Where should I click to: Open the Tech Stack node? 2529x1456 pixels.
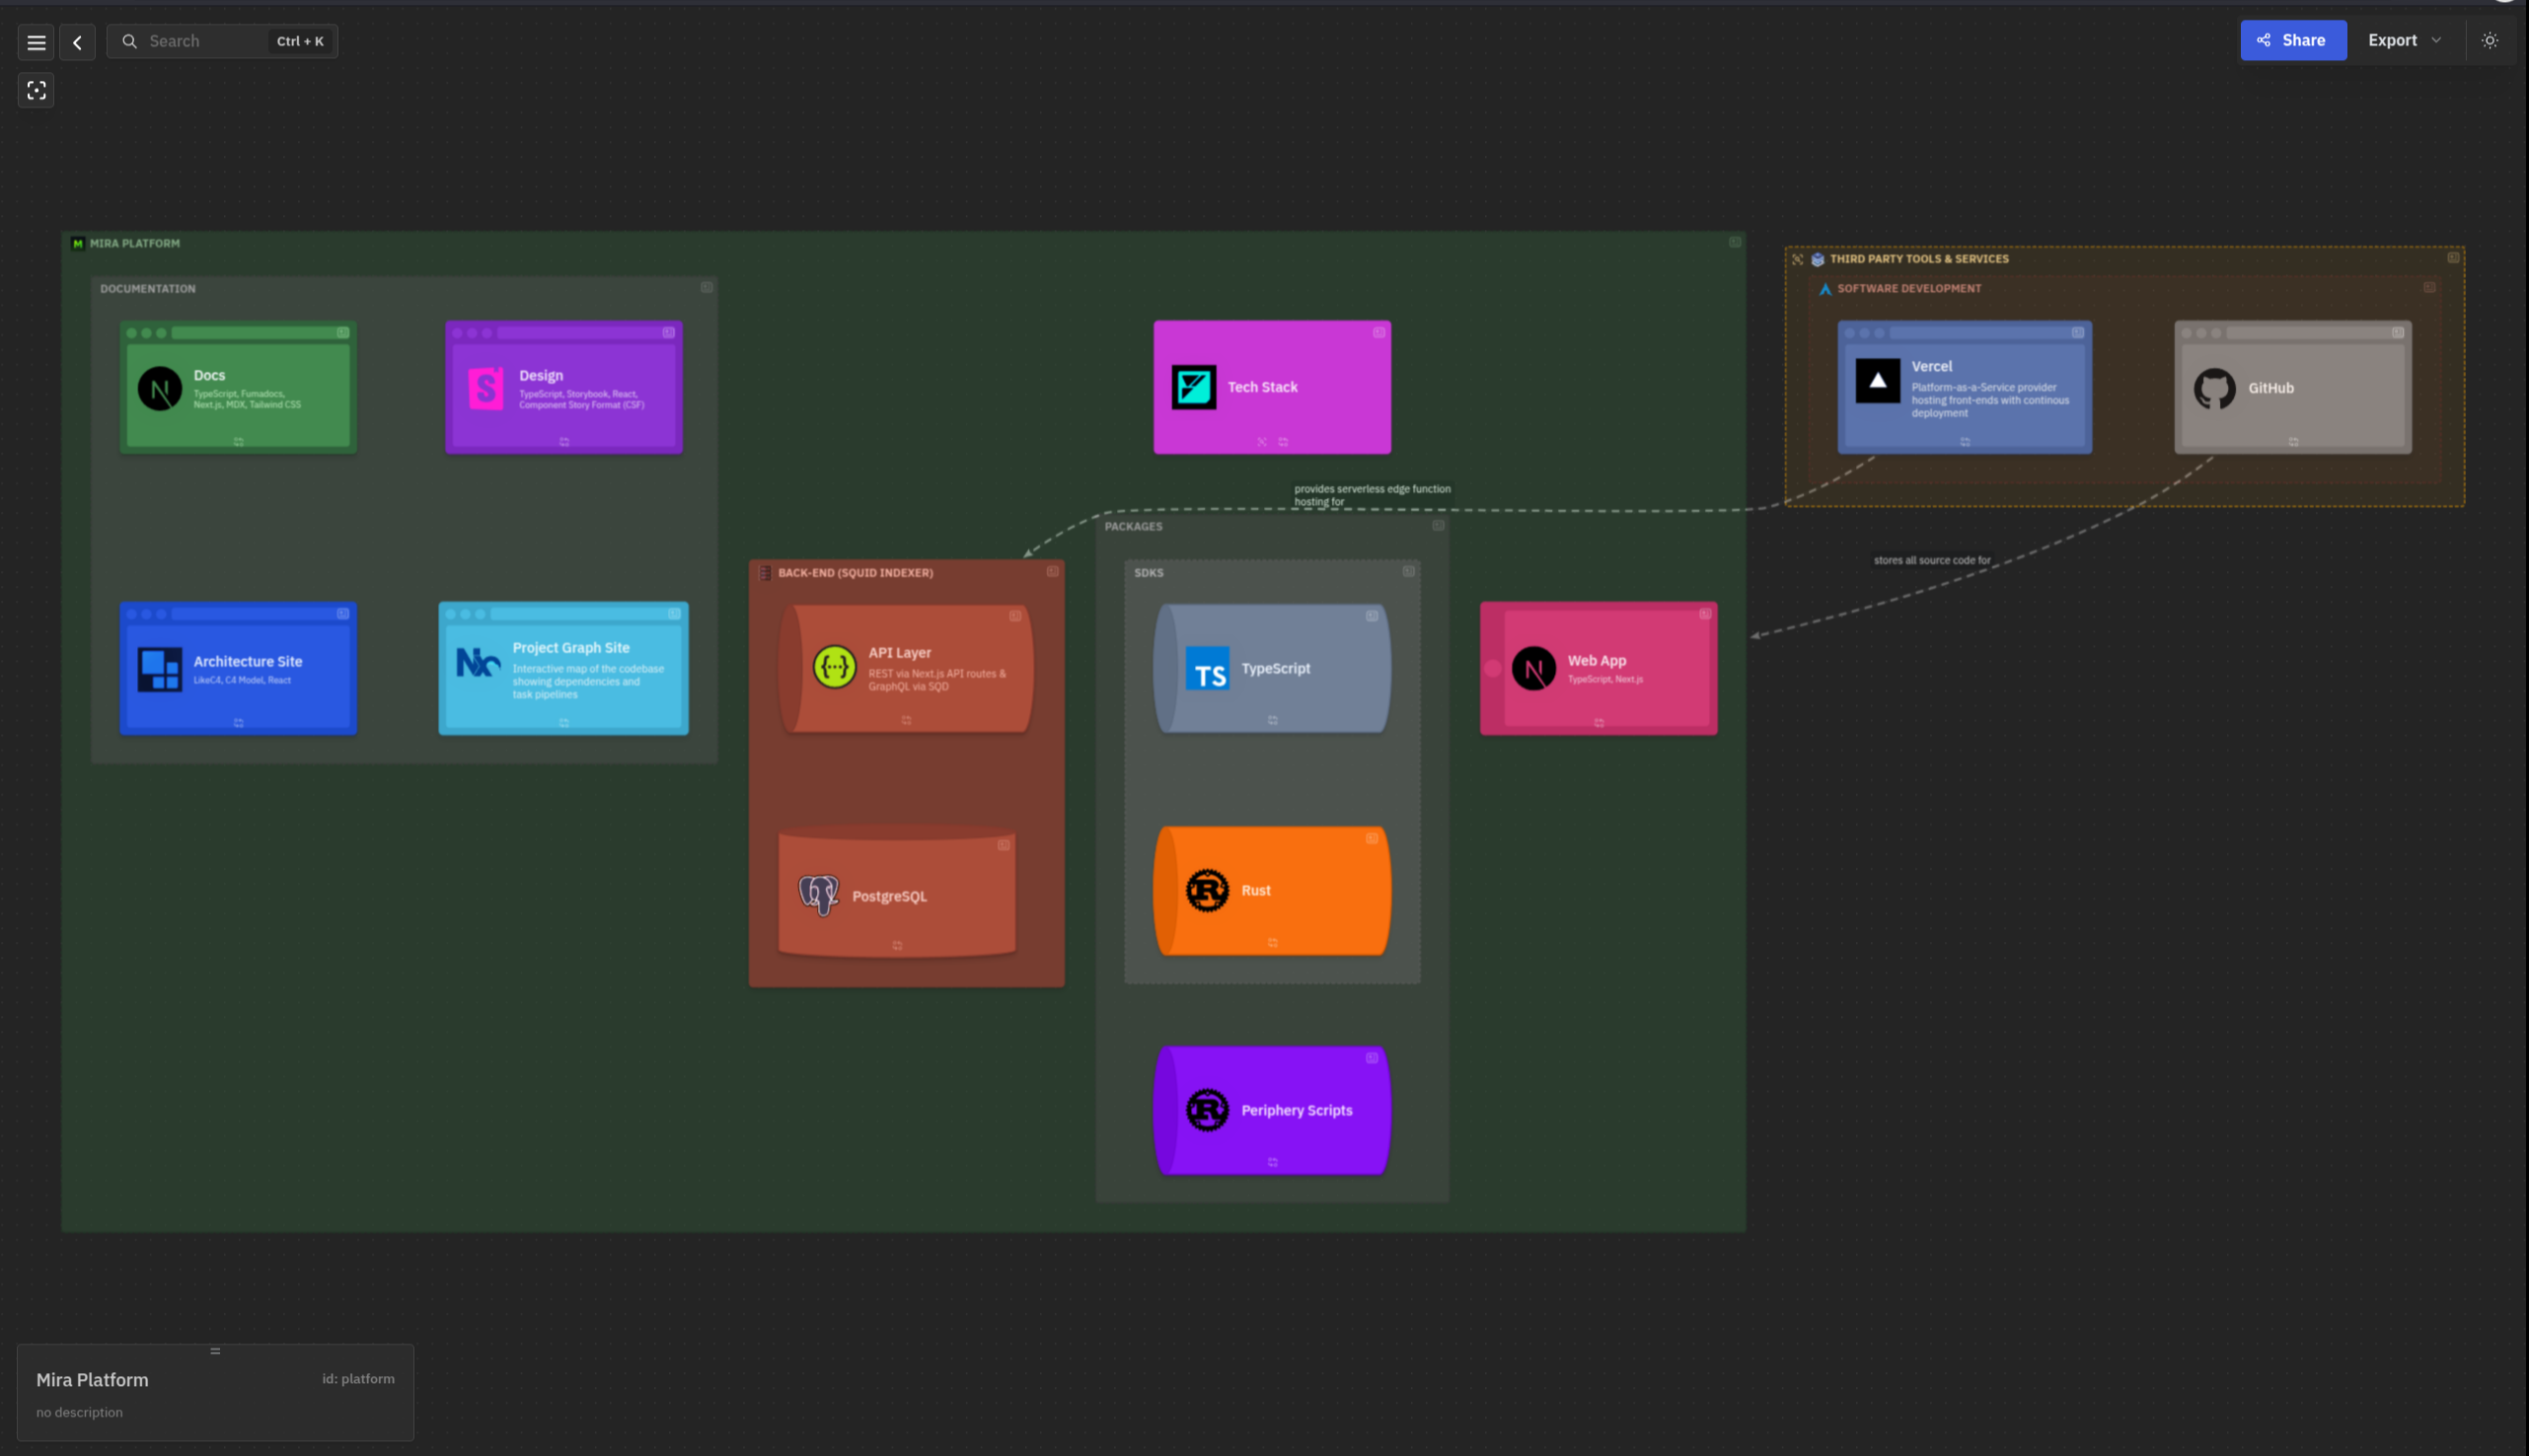pos(1271,387)
